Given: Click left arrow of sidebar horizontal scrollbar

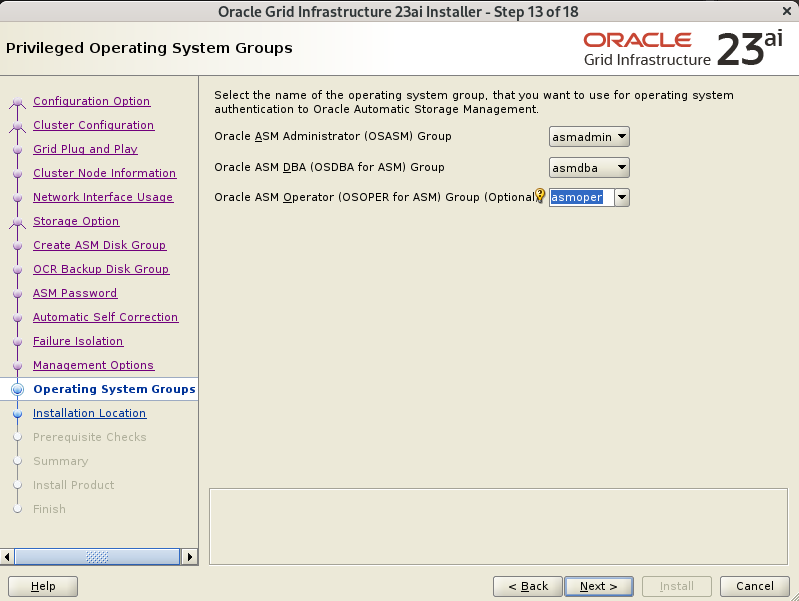Looking at the screenshot, I should pyautogui.click(x=7, y=557).
